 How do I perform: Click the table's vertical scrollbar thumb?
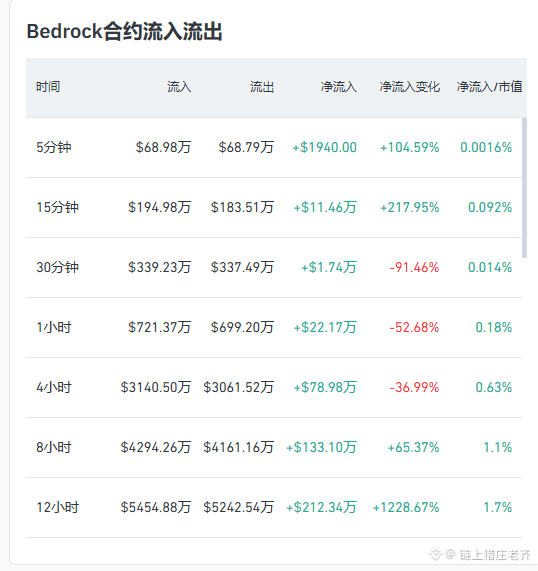click(525, 188)
